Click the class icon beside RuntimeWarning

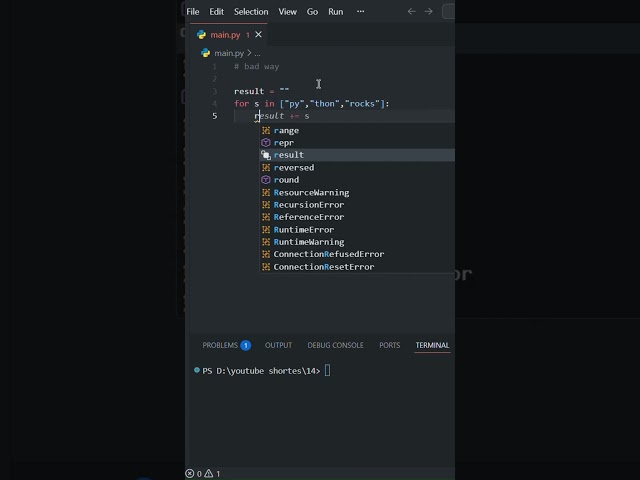click(266, 242)
